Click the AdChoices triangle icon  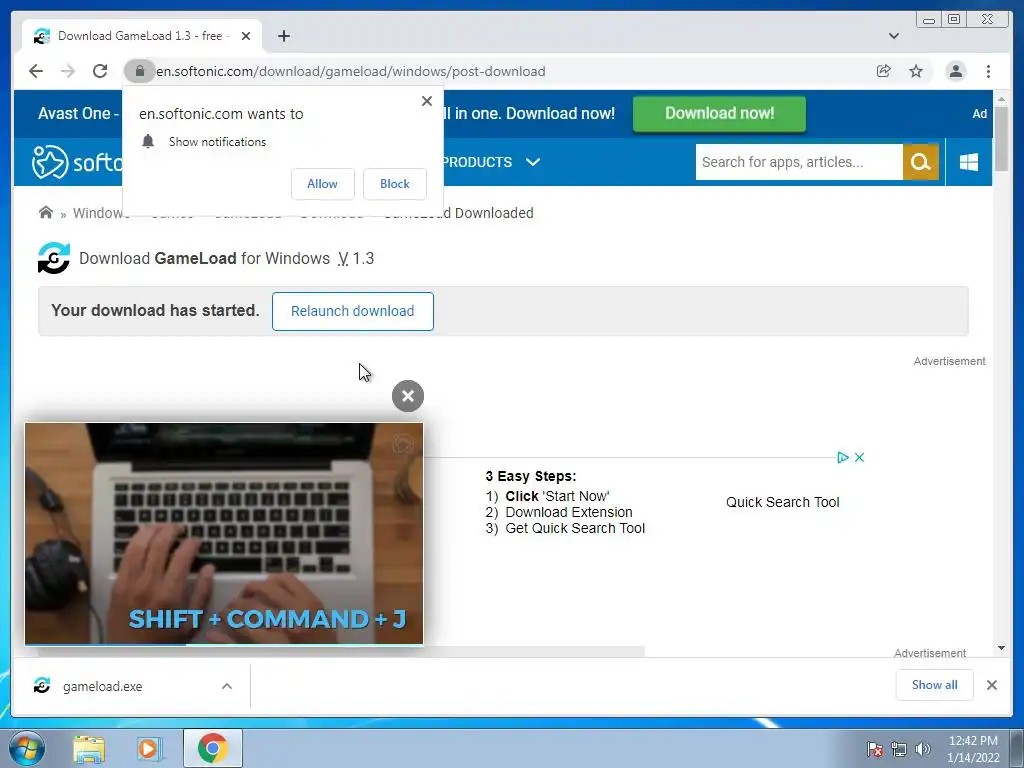pyautogui.click(x=842, y=457)
